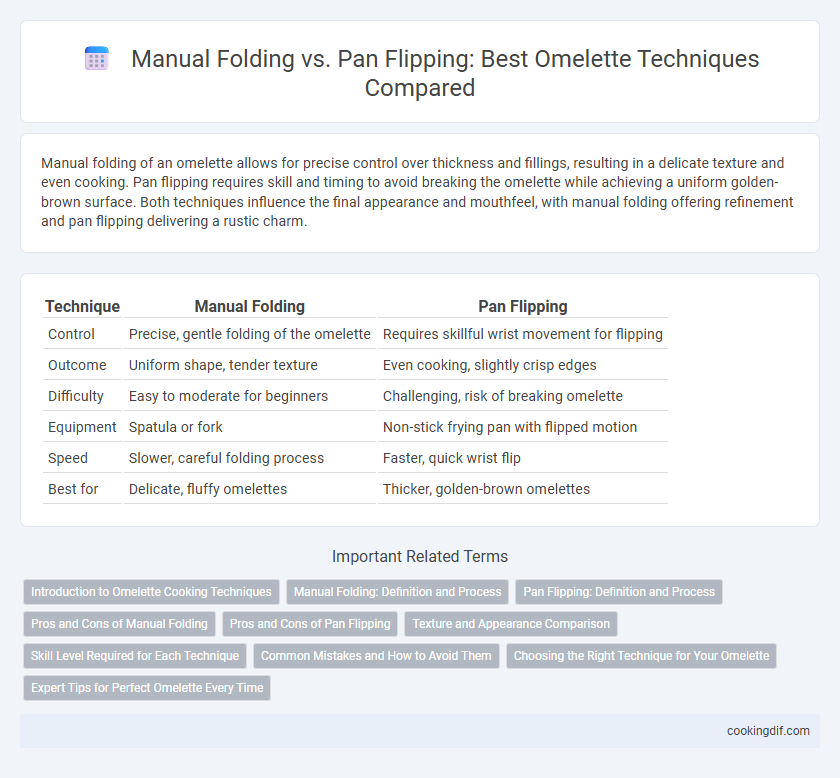Open Choosing the Right Technique for Your Omelette

(641, 656)
